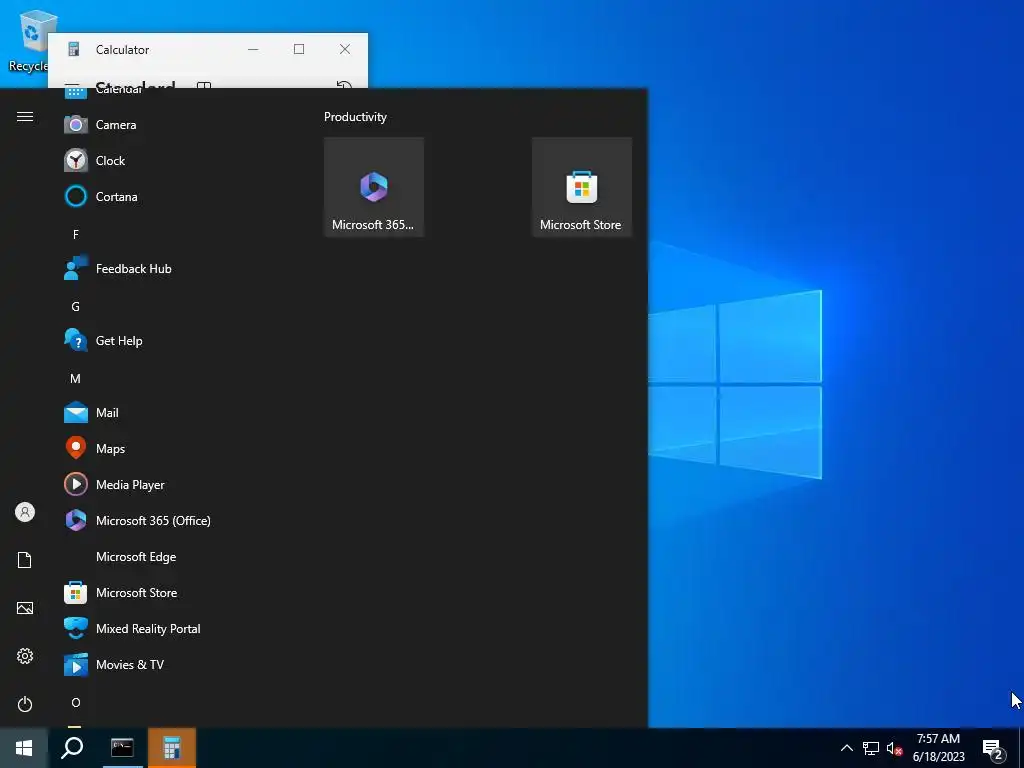Open the user account icon
Screen dimensions: 1024x768
tap(25, 512)
